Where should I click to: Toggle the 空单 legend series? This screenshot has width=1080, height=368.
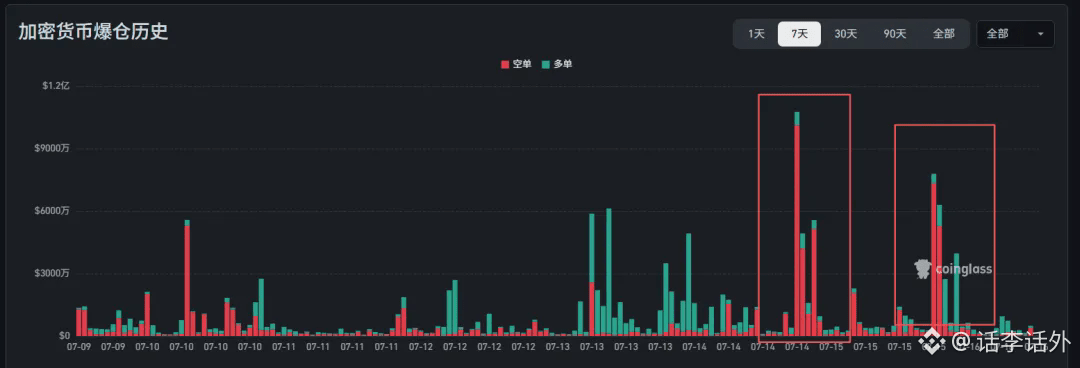pyautogui.click(x=516, y=64)
